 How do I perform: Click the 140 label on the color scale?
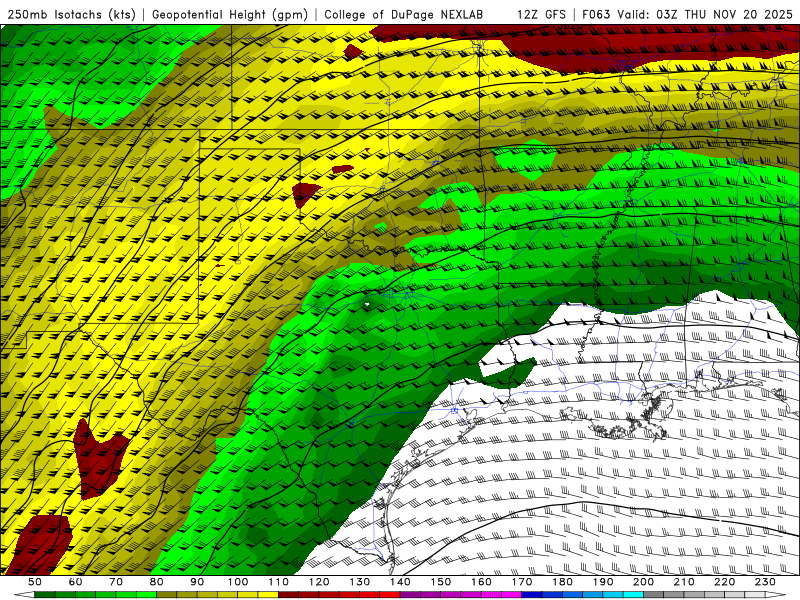tap(400, 582)
